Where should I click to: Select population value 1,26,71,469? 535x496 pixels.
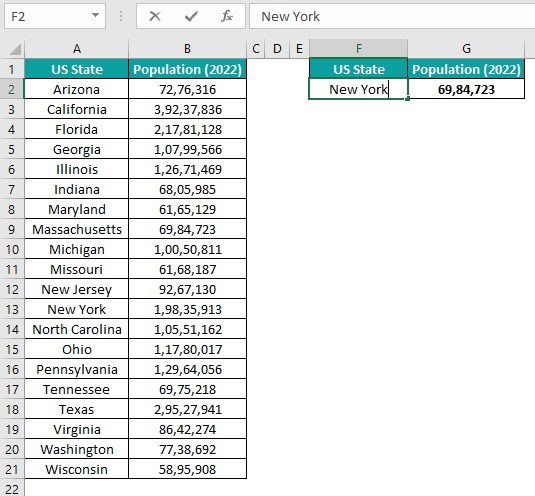click(x=187, y=169)
